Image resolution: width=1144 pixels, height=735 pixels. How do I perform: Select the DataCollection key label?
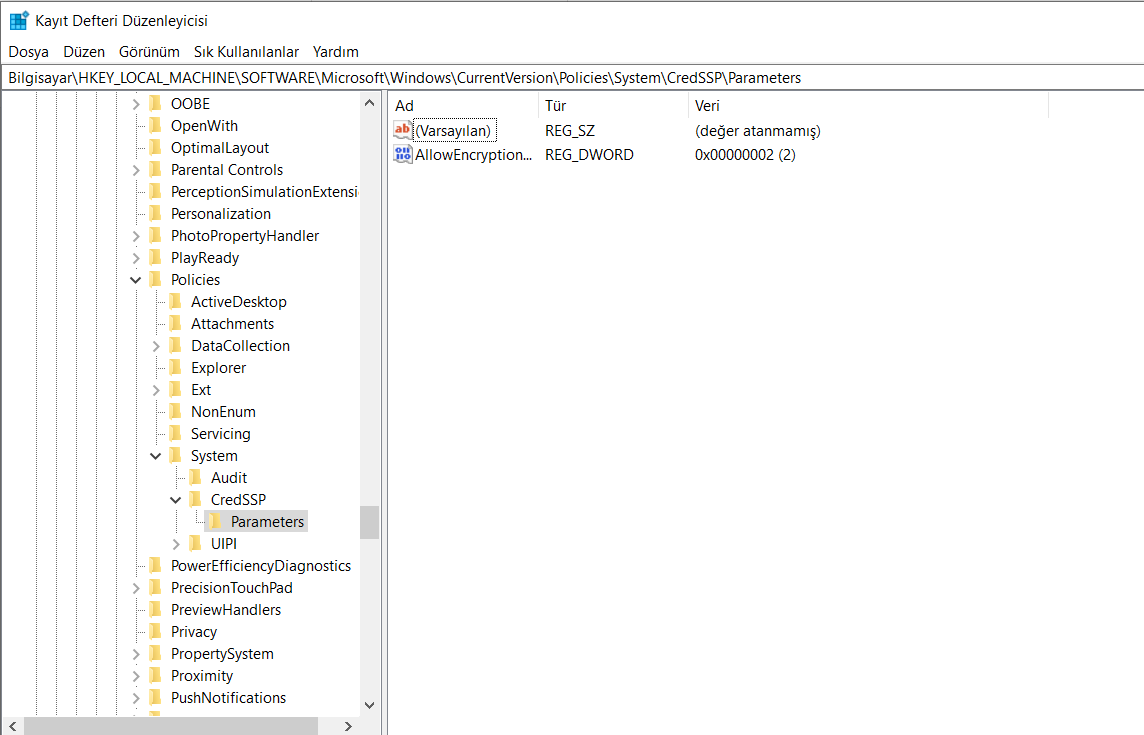pos(240,346)
